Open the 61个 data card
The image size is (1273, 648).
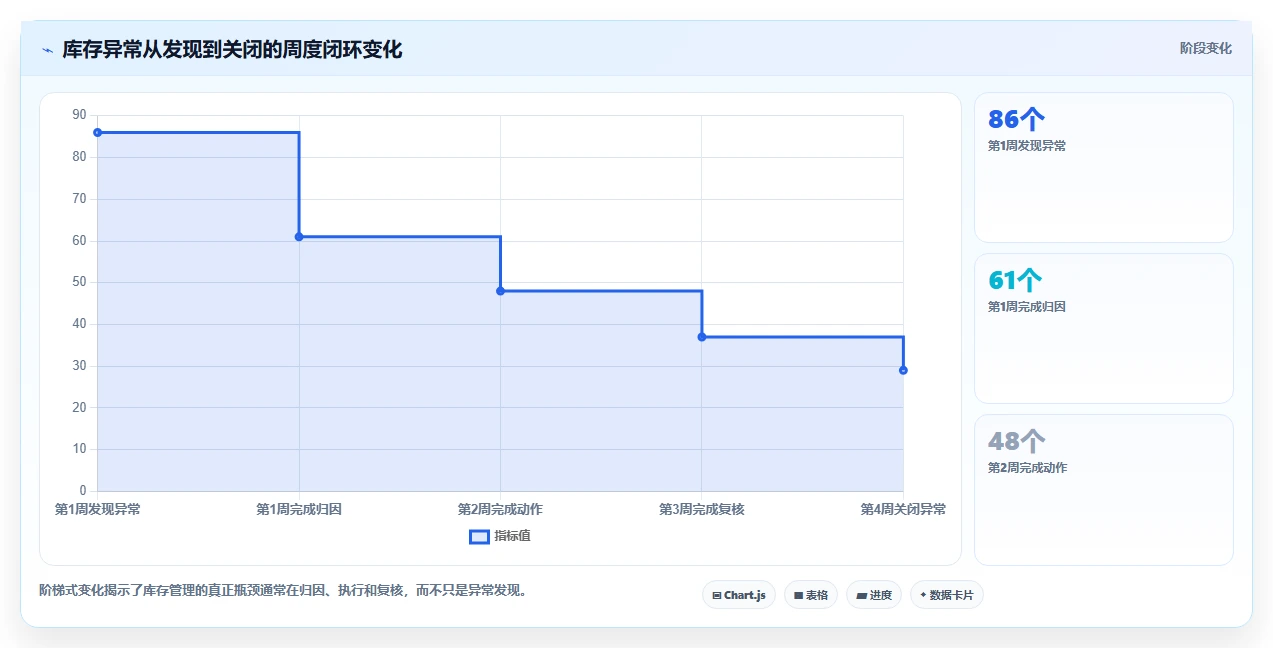[x=1104, y=329]
